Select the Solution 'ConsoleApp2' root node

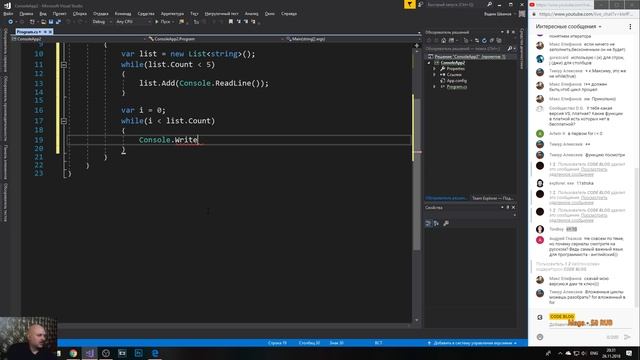coord(469,57)
